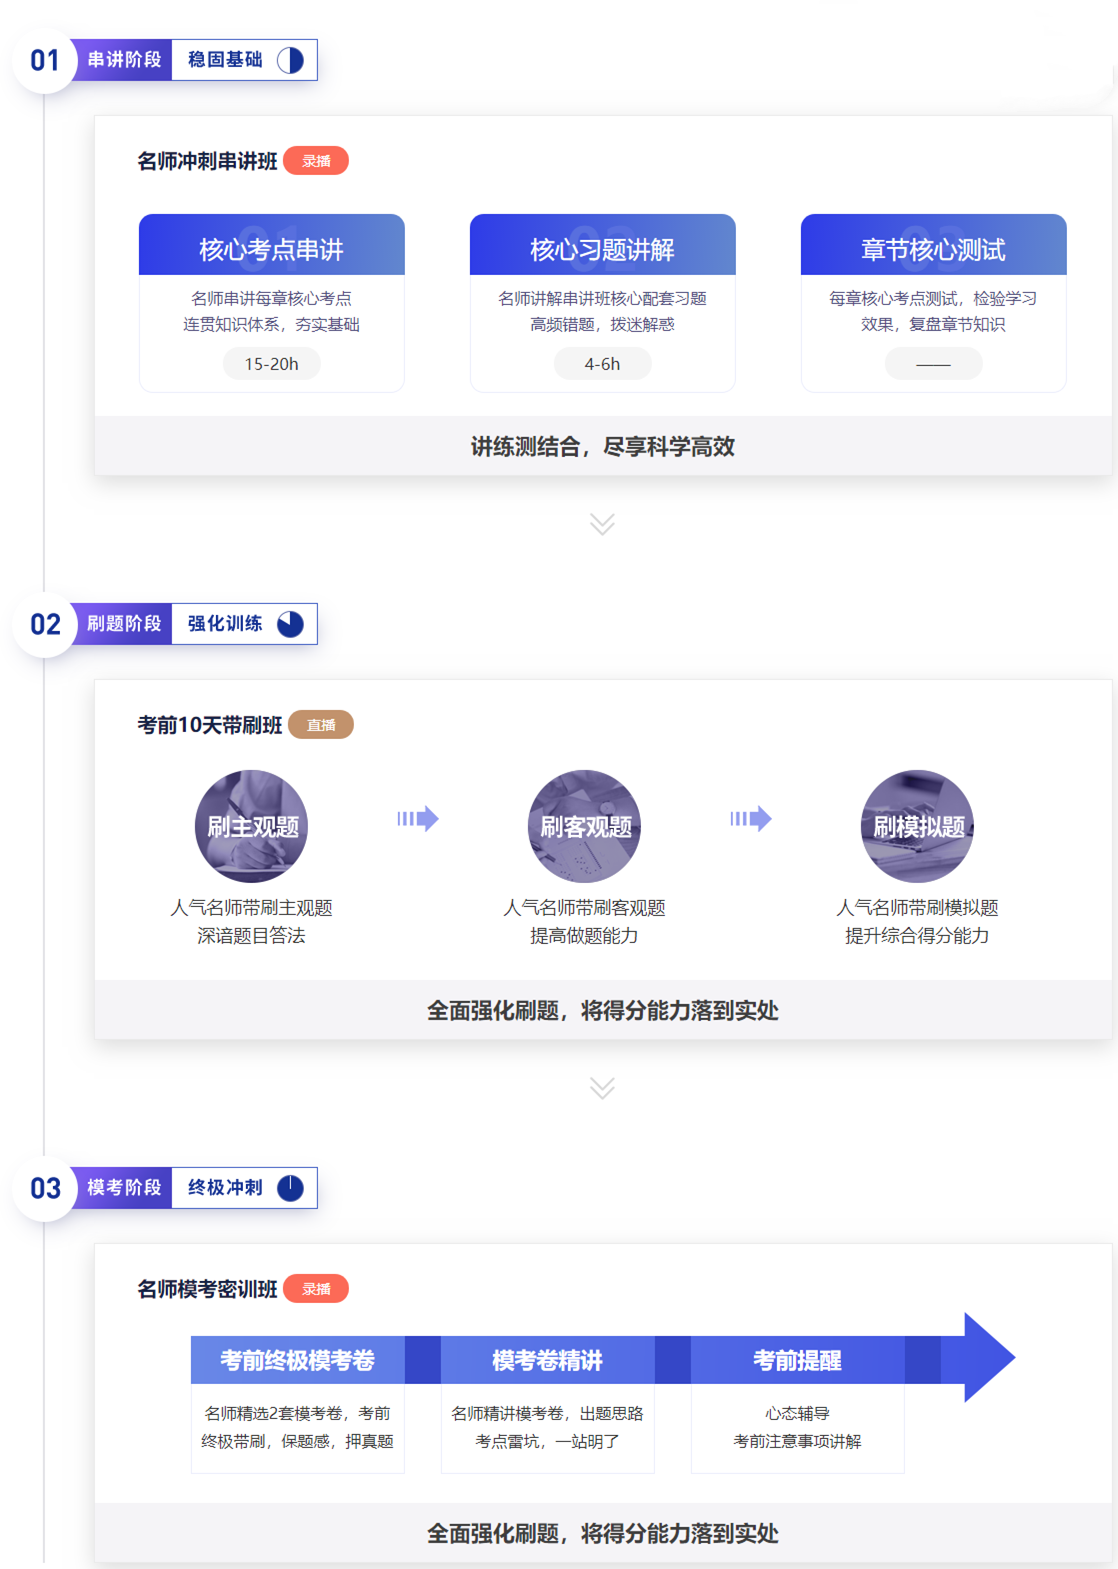
Task: Open the 核心考点串讲 card header
Action: pyautogui.click(x=271, y=246)
